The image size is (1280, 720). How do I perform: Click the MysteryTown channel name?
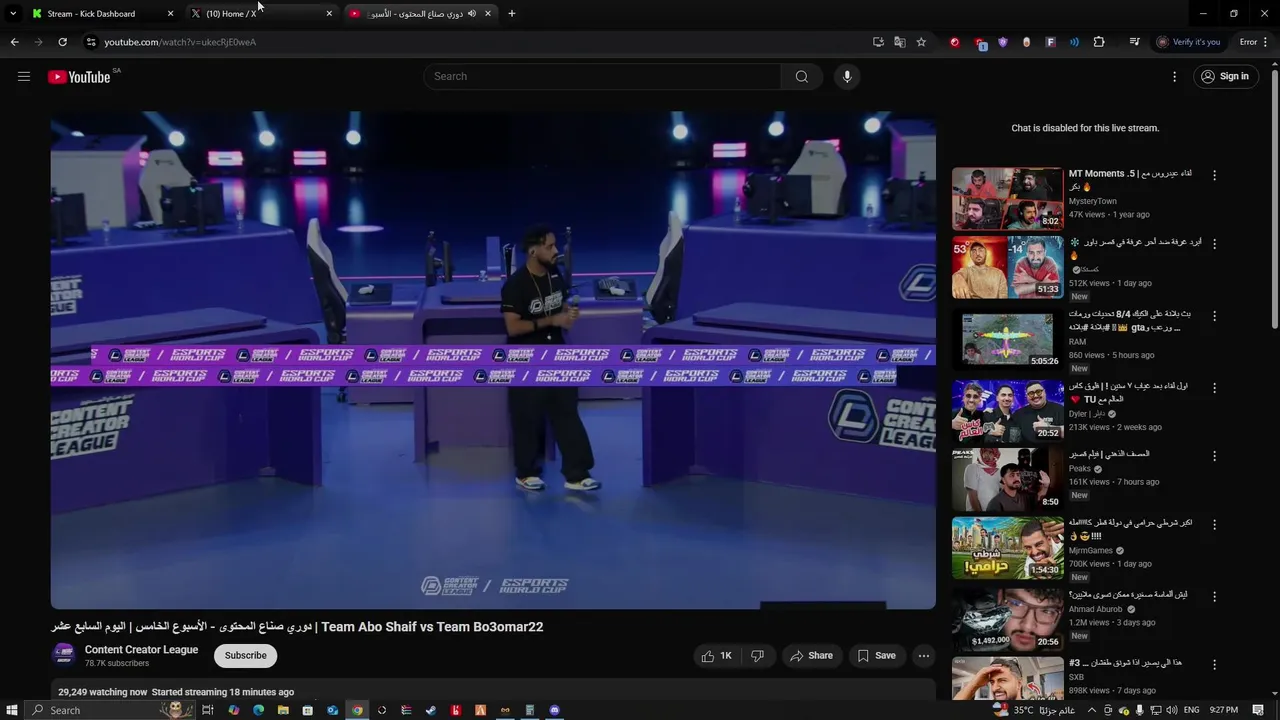point(1092,201)
